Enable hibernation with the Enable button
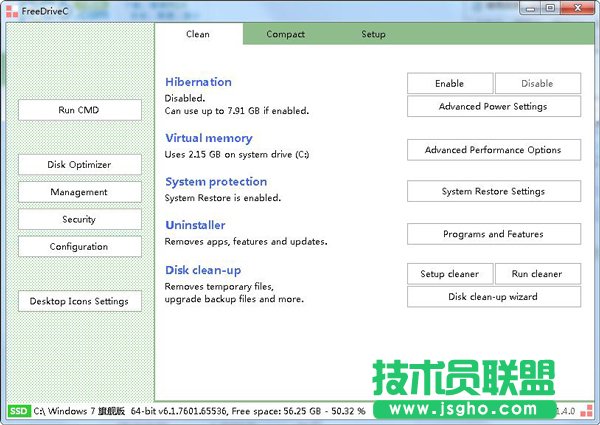The width and height of the screenshot is (600, 425). [x=449, y=83]
